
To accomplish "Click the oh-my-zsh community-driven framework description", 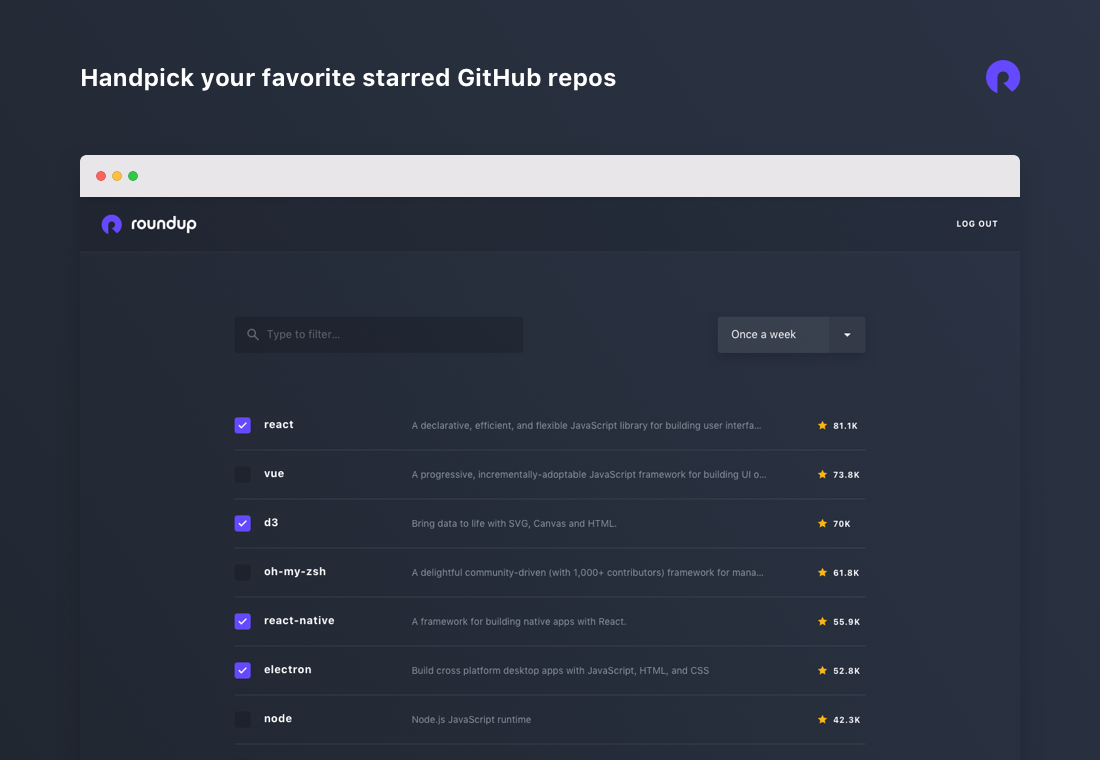I will click(588, 573).
